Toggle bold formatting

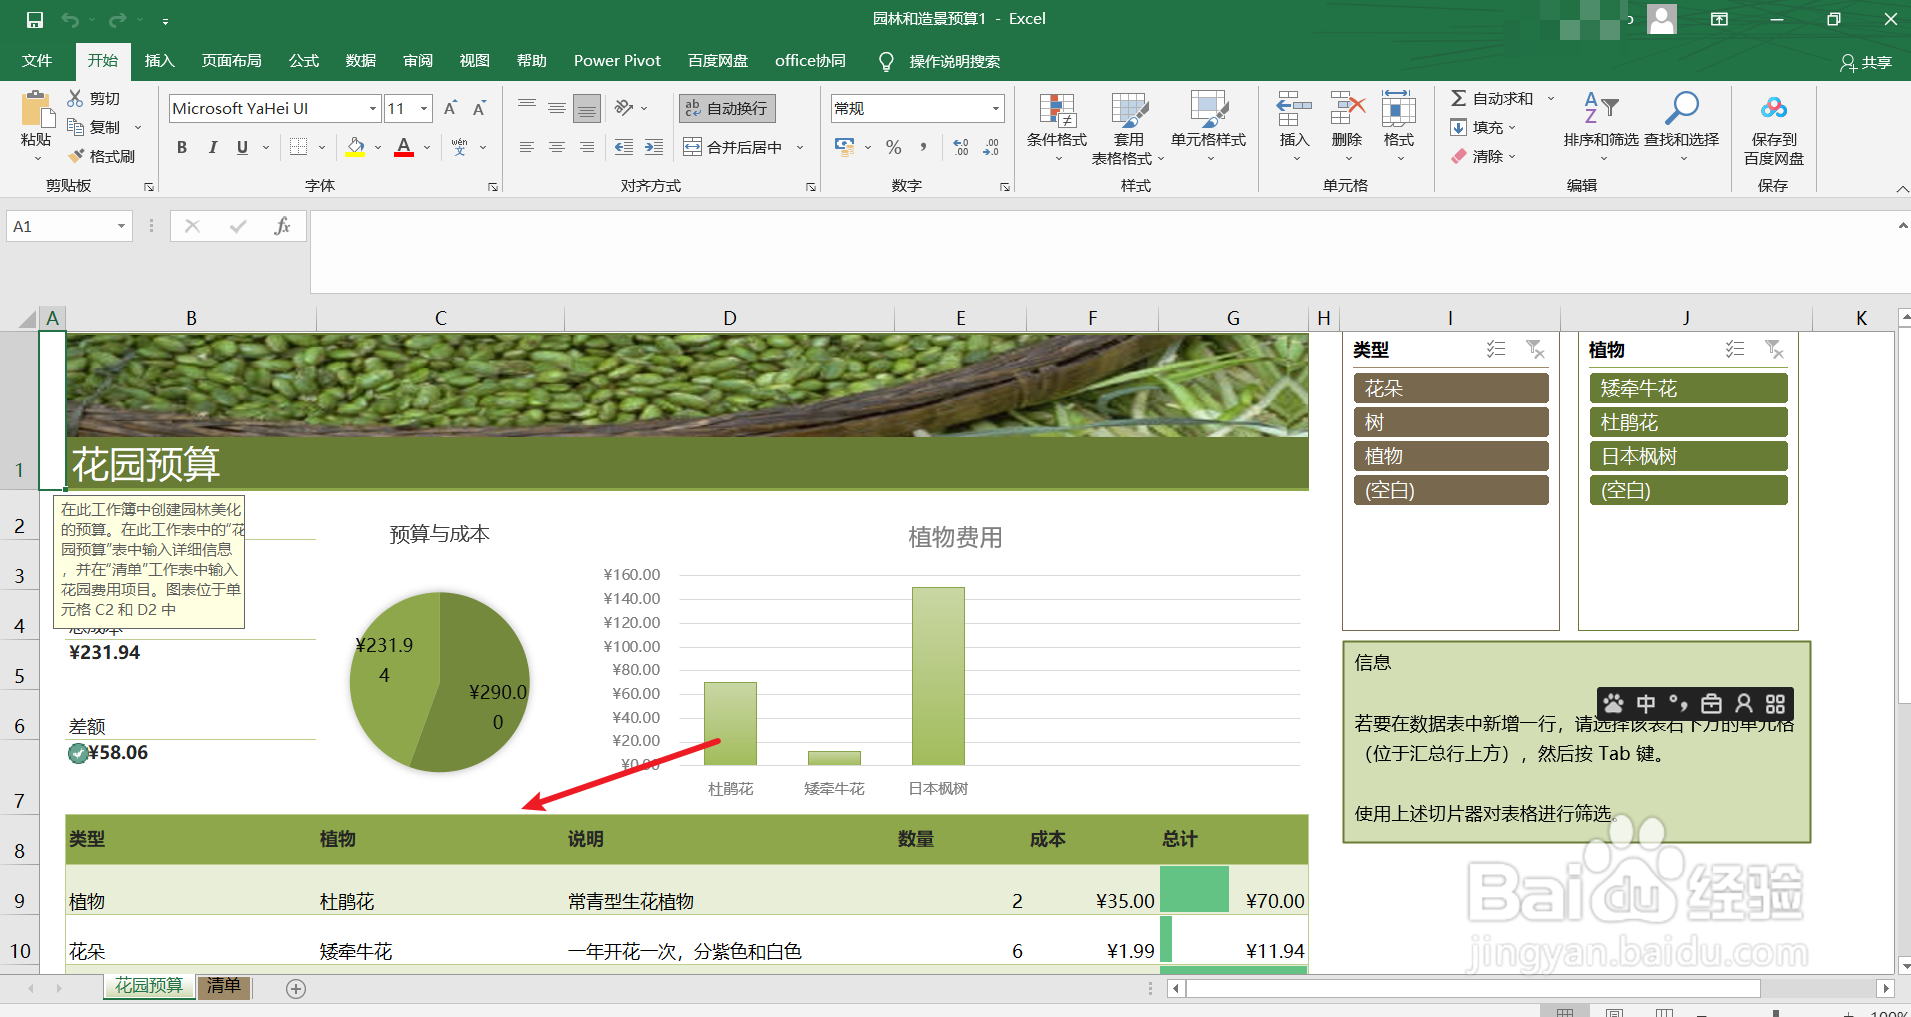pos(181,147)
